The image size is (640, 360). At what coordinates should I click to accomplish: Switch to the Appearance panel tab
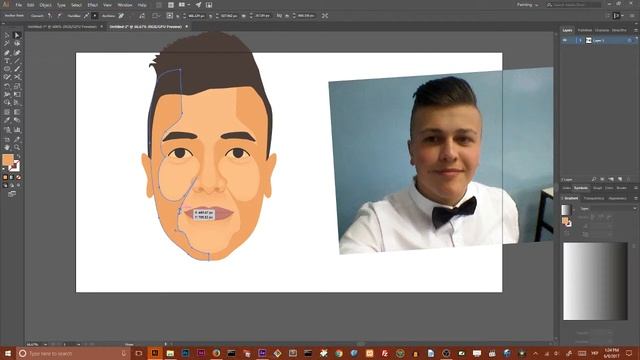click(617, 198)
